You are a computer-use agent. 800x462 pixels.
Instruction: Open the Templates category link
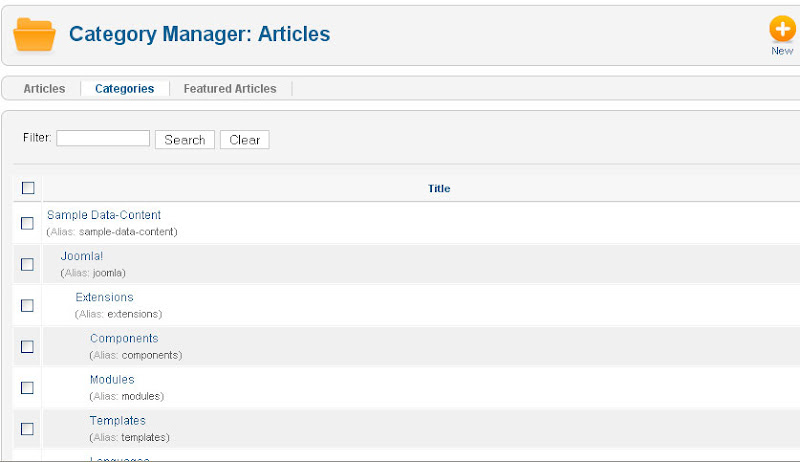(x=118, y=421)
